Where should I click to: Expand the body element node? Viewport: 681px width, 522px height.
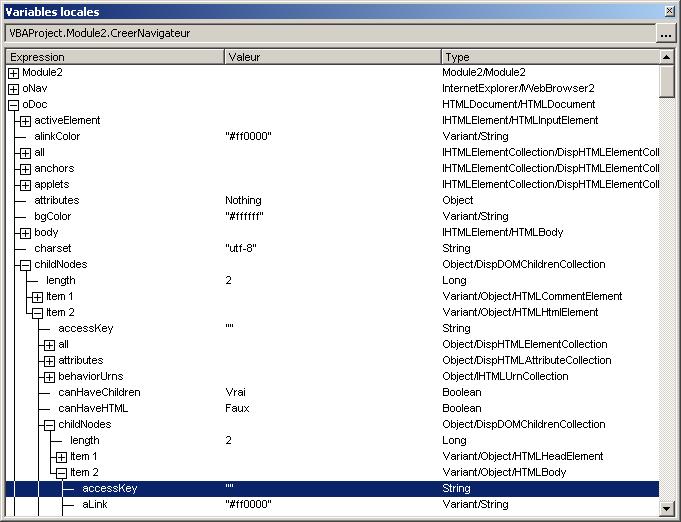click(25, 233)
